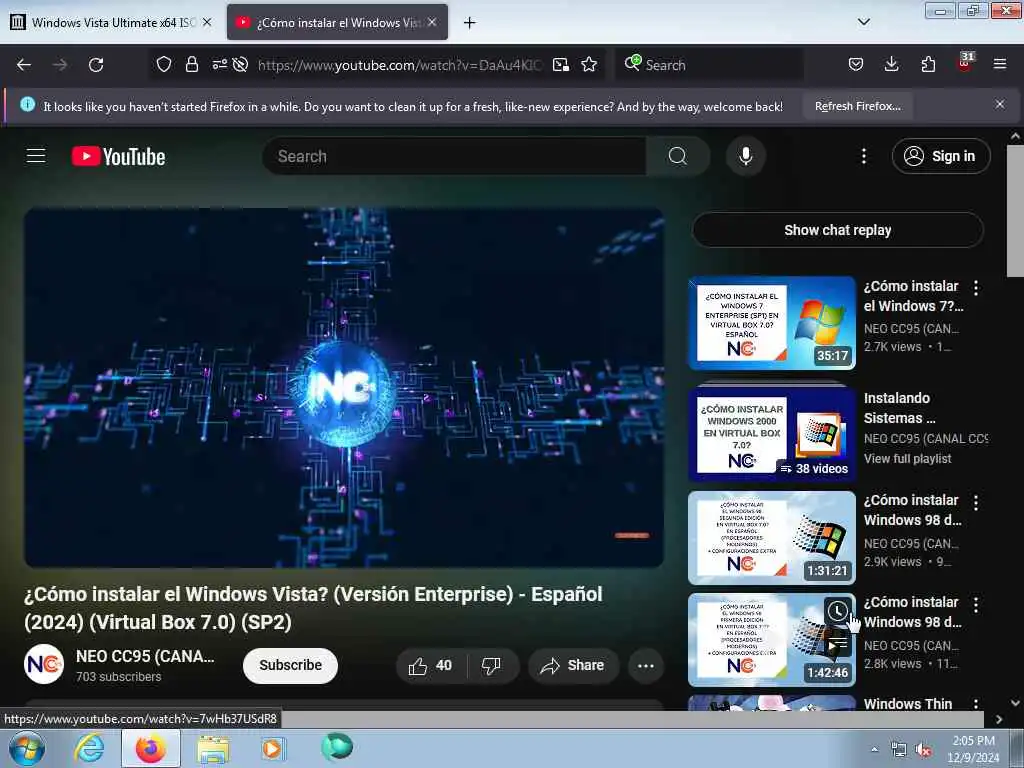Click the video player area

[x=344, y=387]
